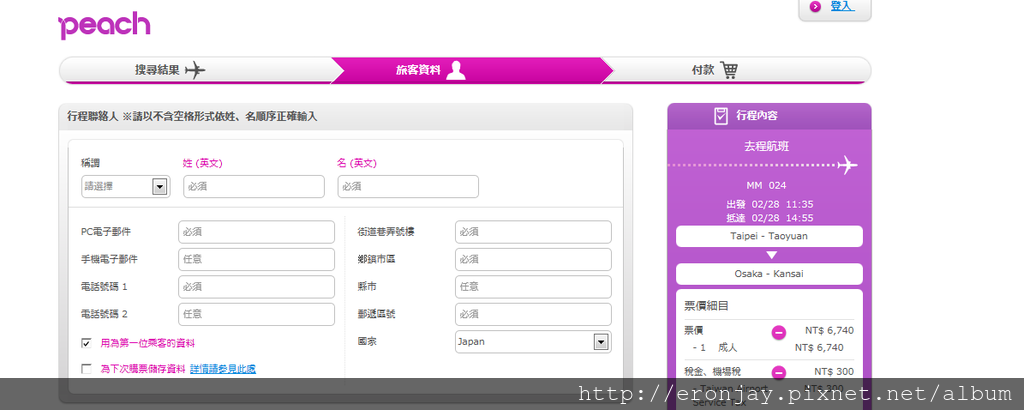Image resolution: width=1024 pixels, height=410 pixels.
Task: Click the airplane icon in 搜尋結果 step
Action: coord(195,70)
